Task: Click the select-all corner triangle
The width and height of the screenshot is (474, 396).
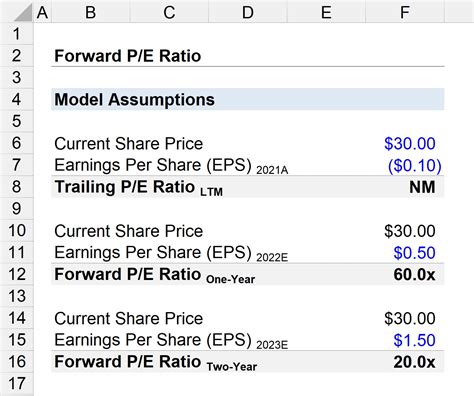Action: [x=22, y=12]
